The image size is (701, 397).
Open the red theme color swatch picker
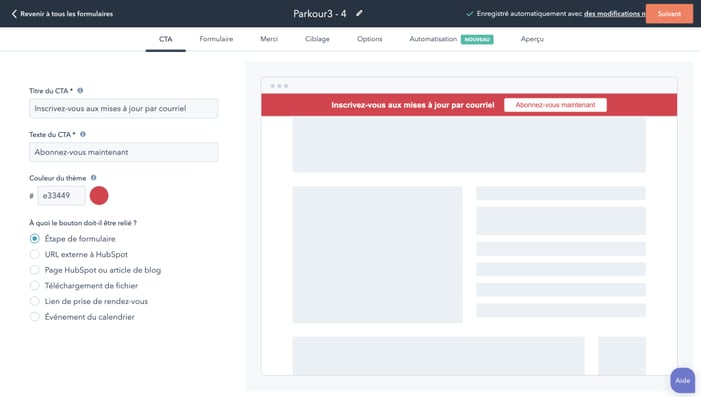coord(99,196)
